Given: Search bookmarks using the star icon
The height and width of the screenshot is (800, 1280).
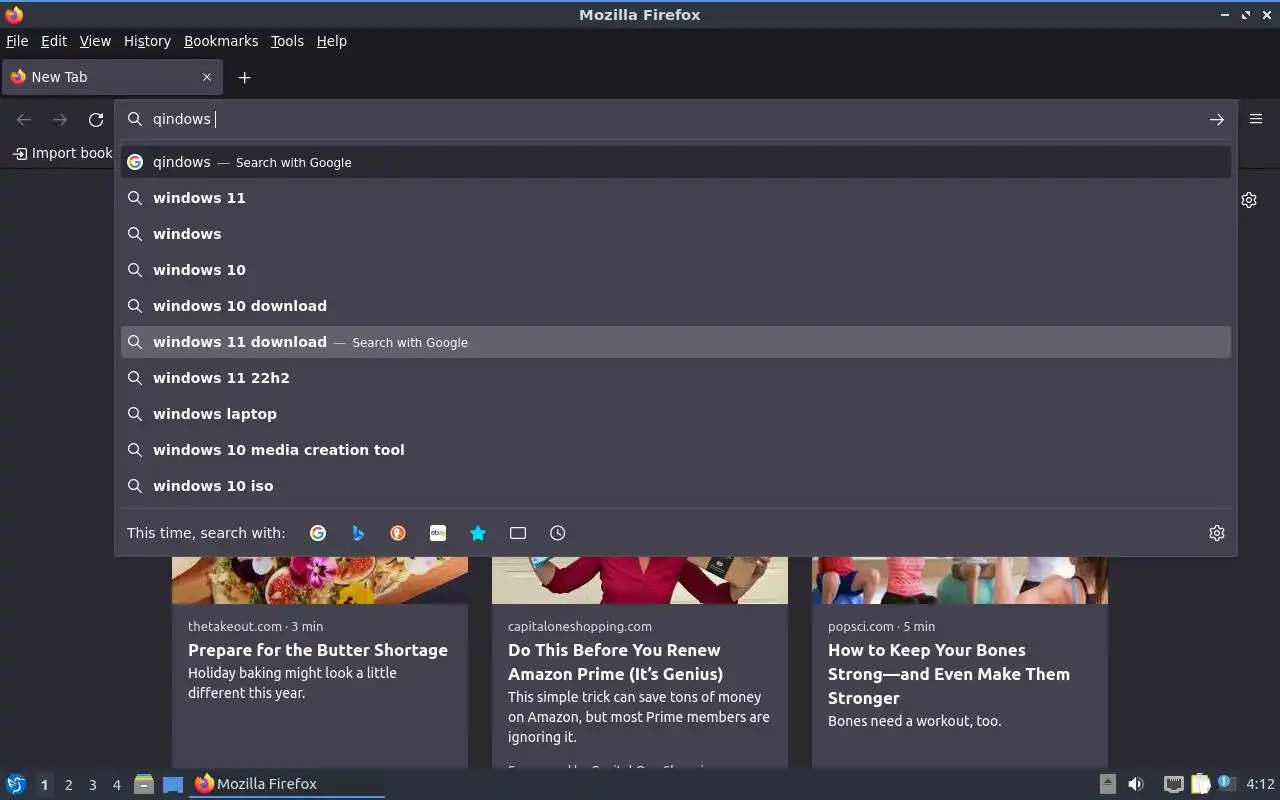Looking at the screenshot, I should click(478, 533).
